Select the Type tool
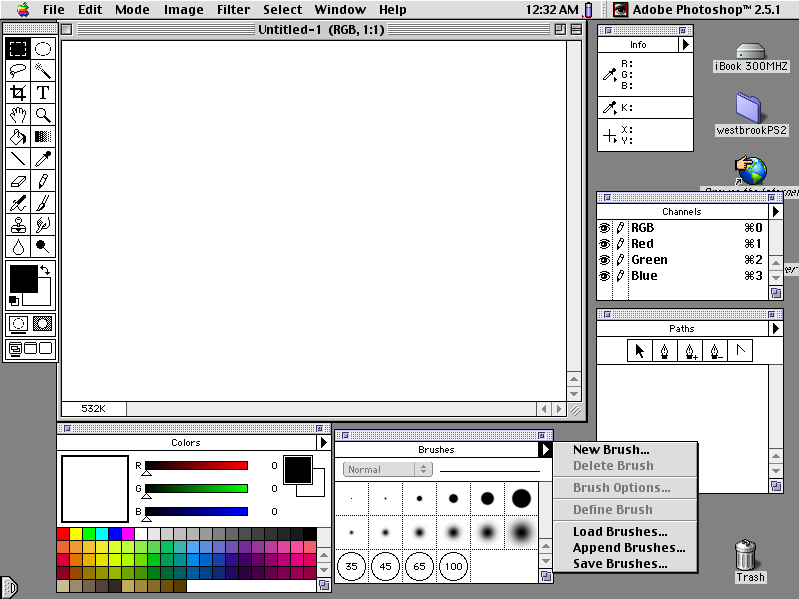 (x=43, y=93)
